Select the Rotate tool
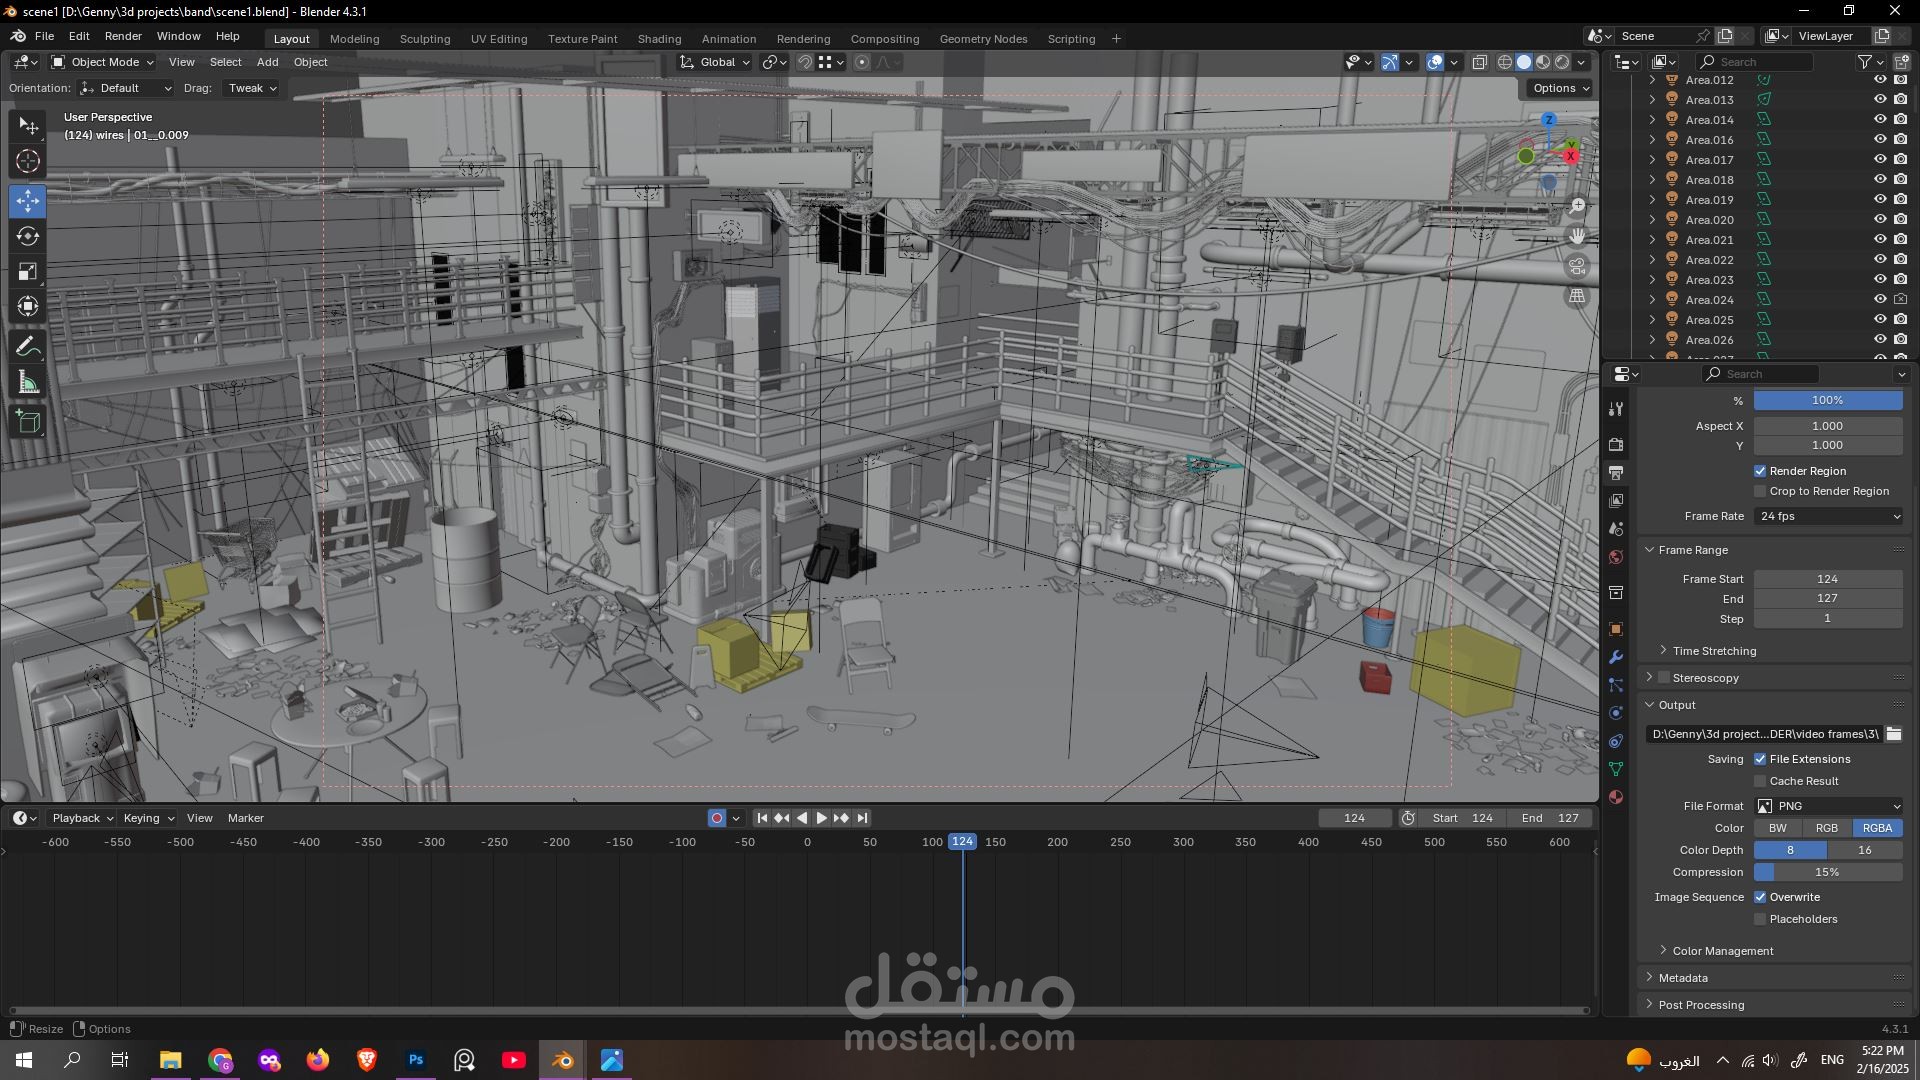The image size is (1920, 1080). (28, 236)
